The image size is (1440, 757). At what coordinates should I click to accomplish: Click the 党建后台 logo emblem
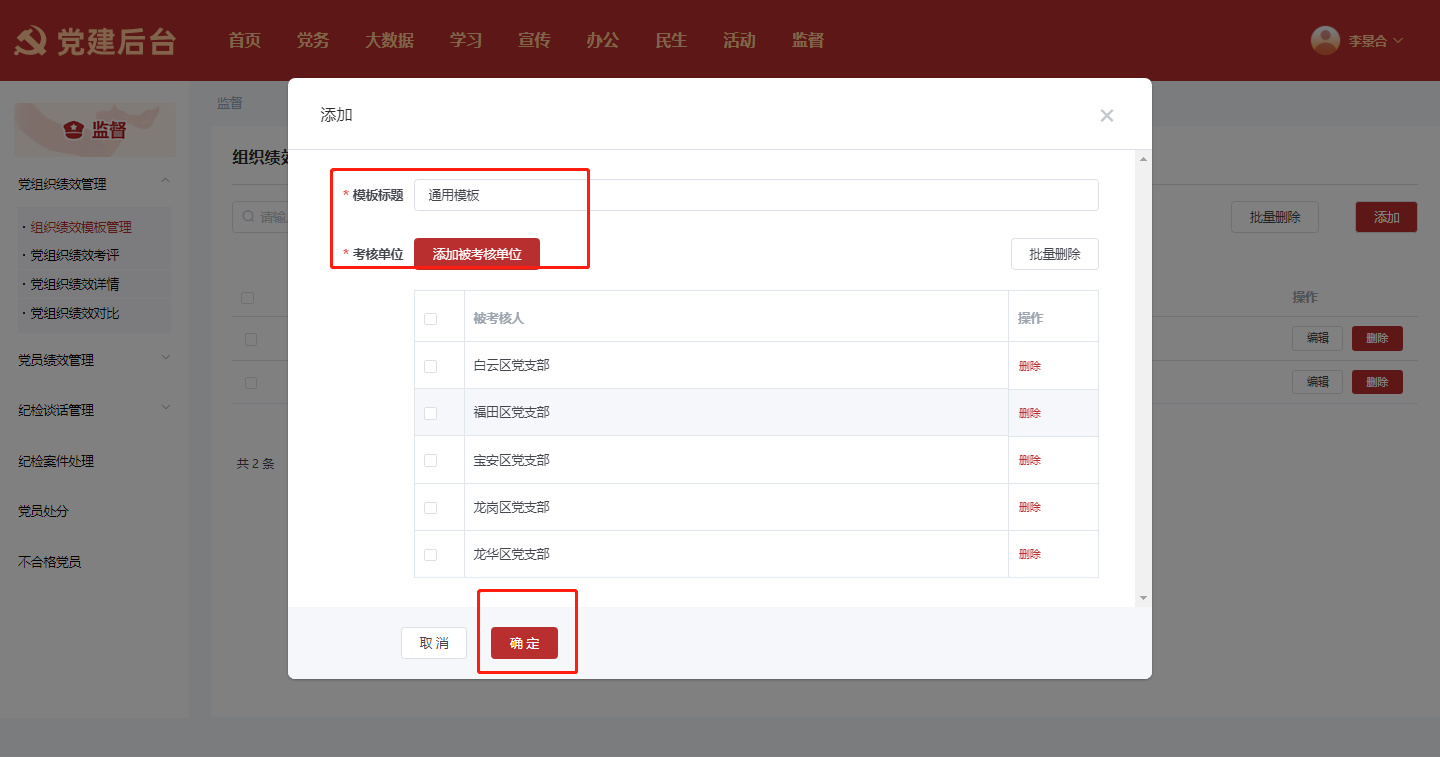[31, 41]
